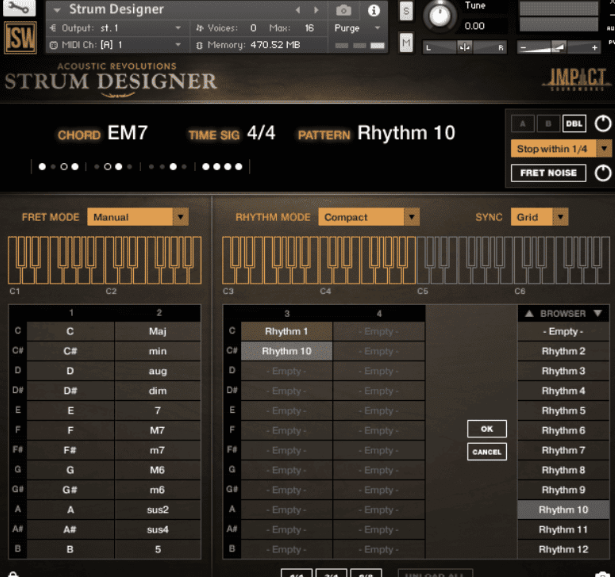Screen dimensions: 615x577
Task: Select chord type dim cell
Action: 158,391
